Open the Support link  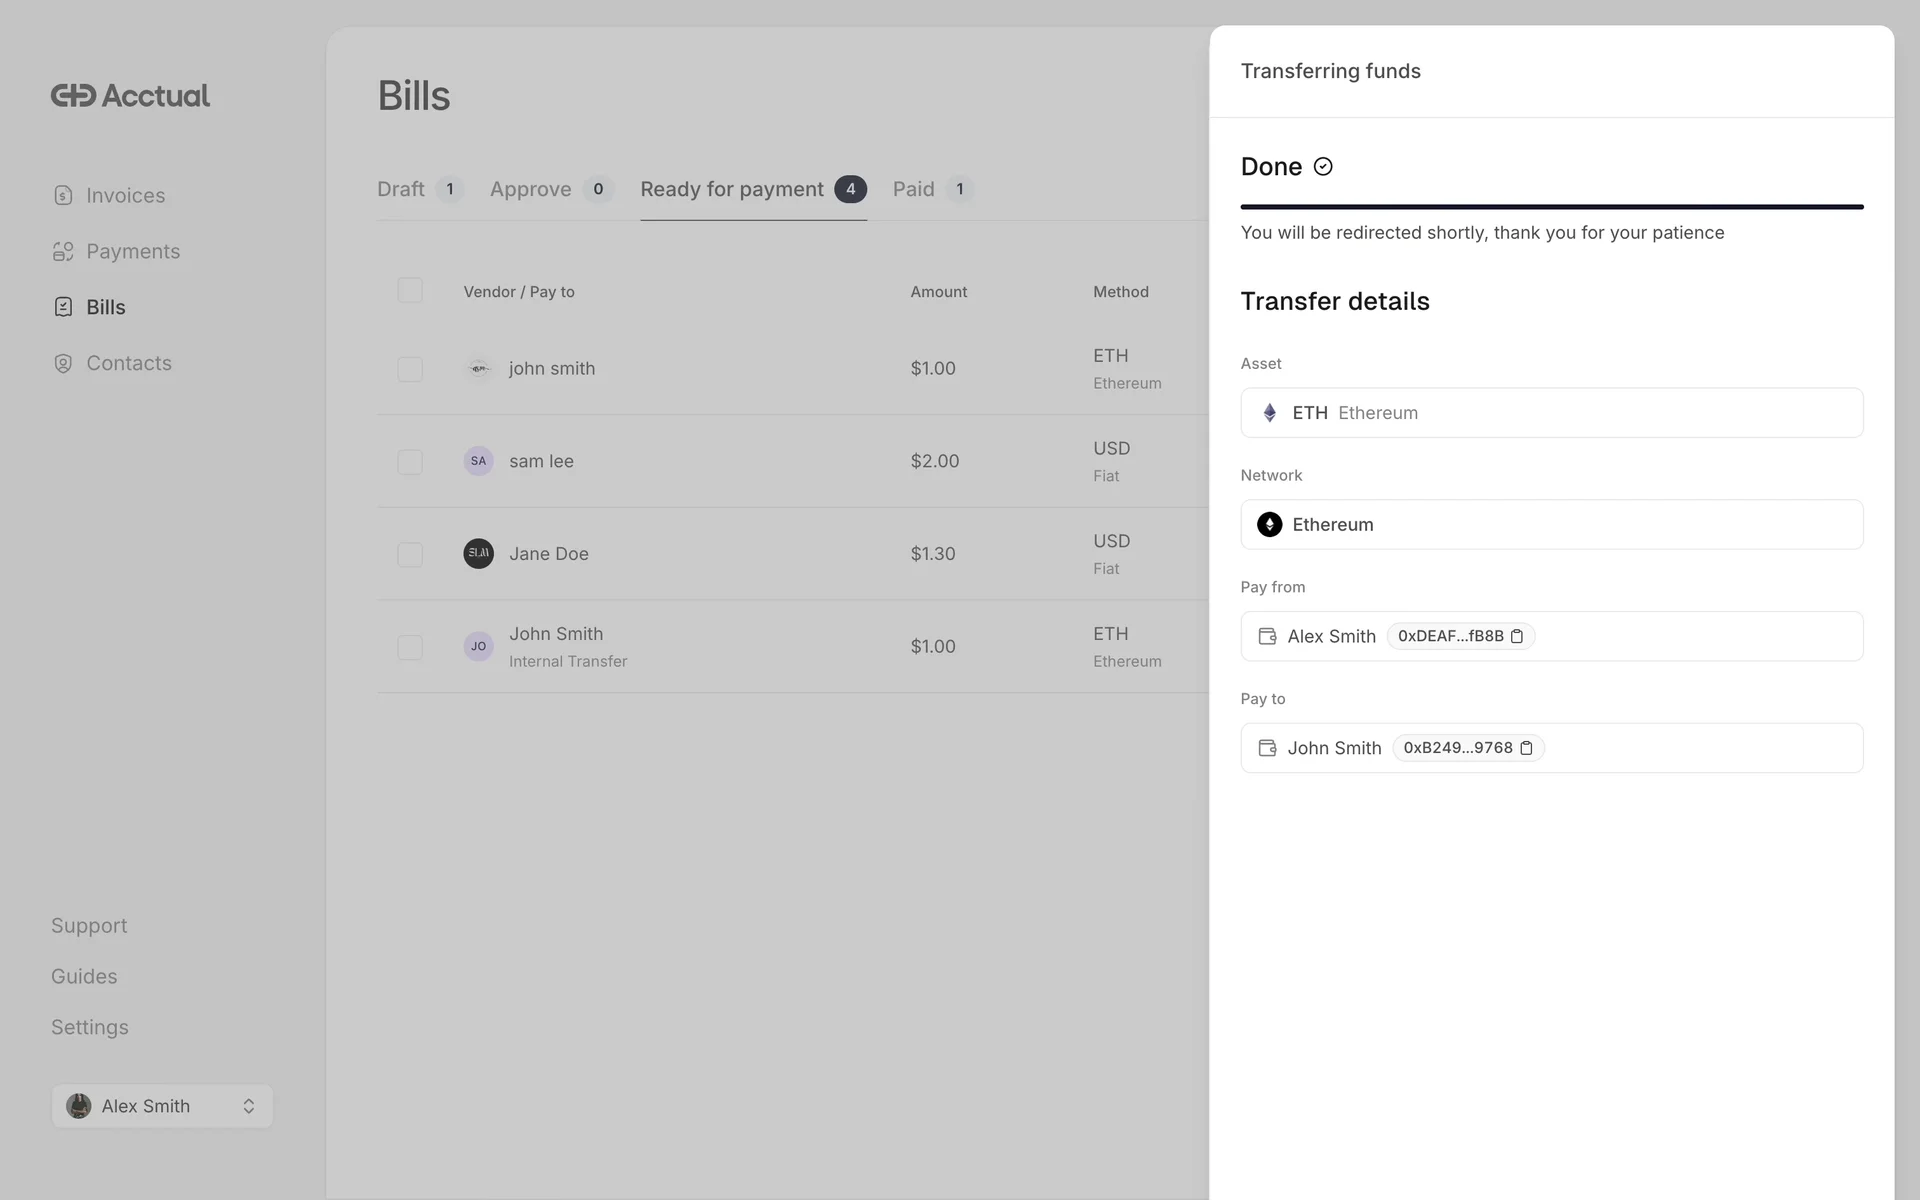89,926
